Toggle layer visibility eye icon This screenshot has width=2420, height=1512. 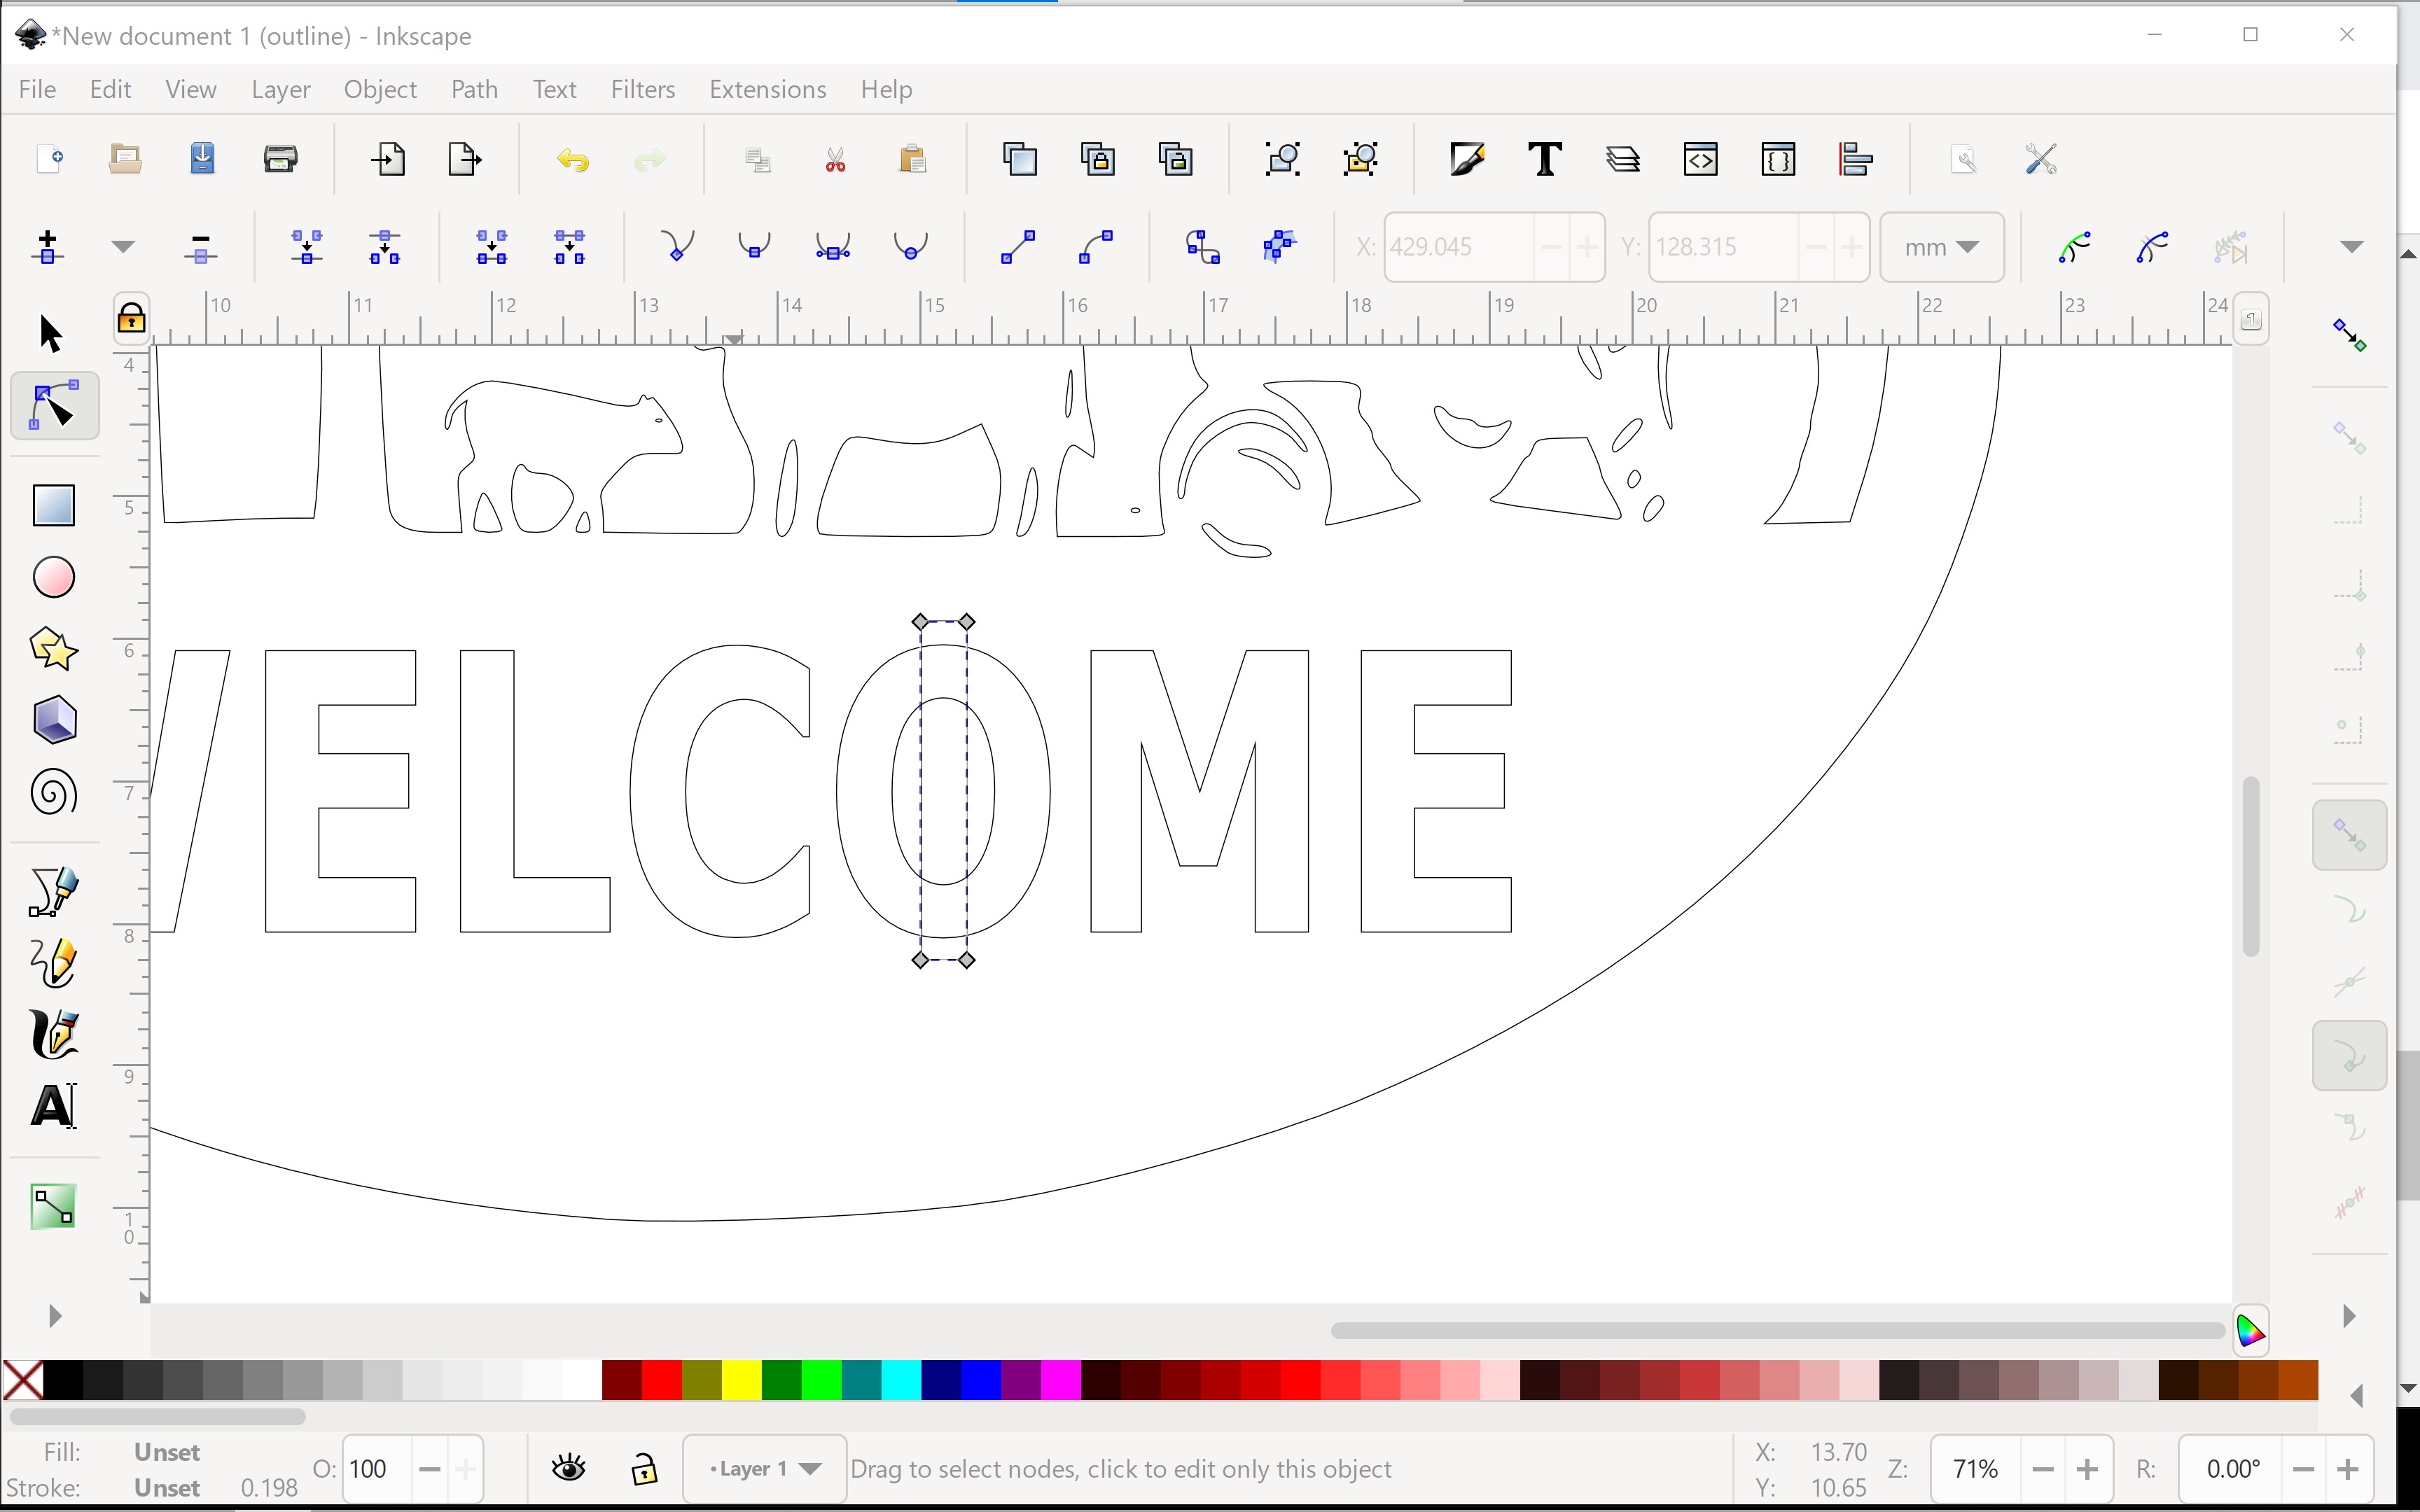569,1468
